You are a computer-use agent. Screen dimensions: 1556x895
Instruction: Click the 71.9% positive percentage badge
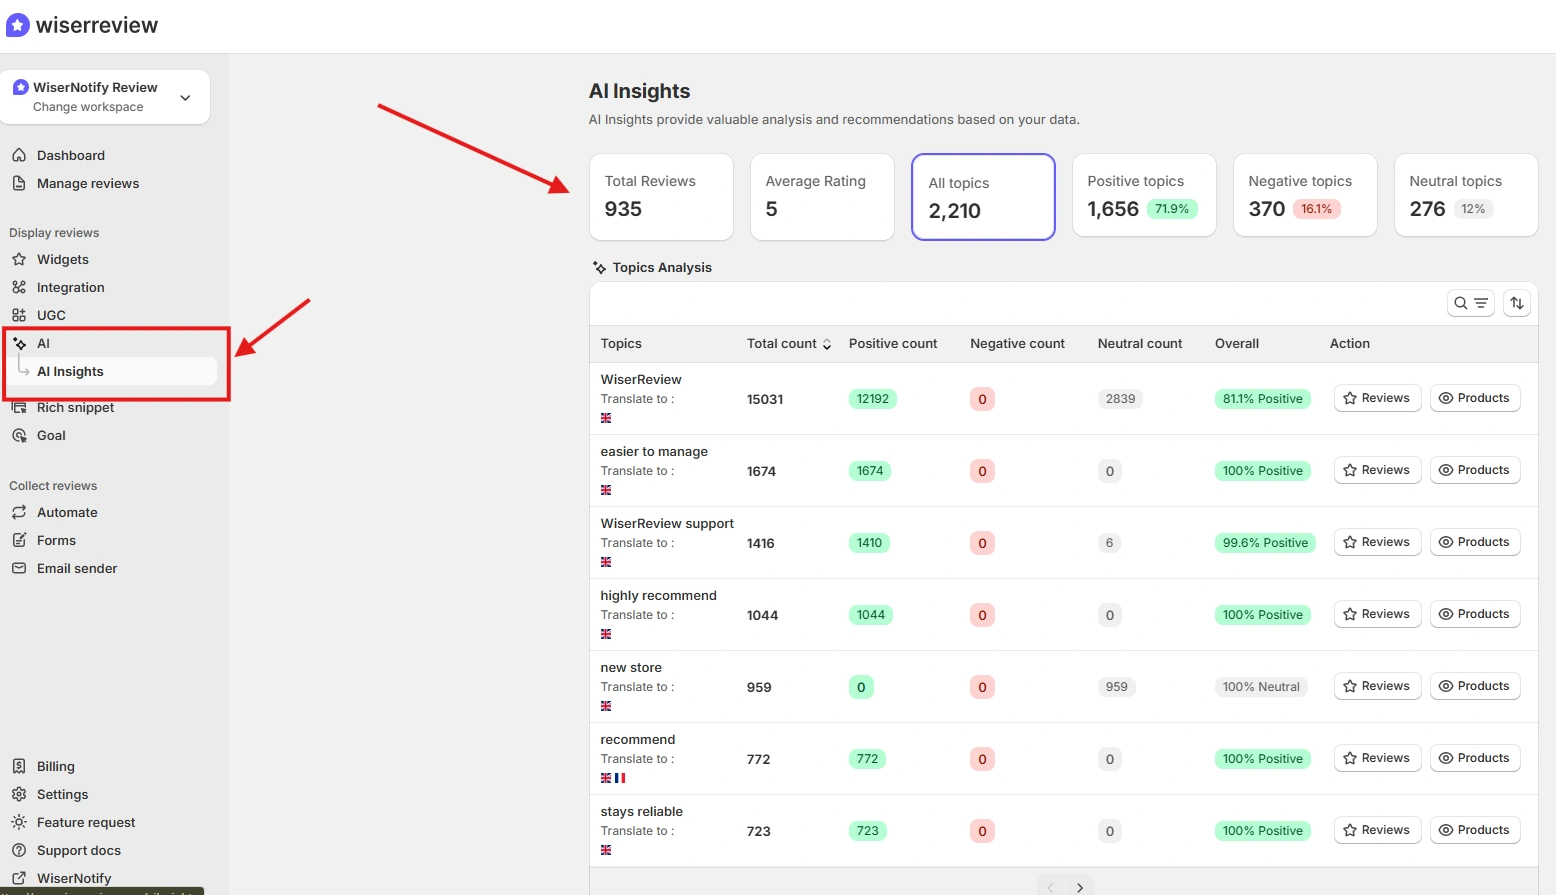click(x=1171, y=209)
